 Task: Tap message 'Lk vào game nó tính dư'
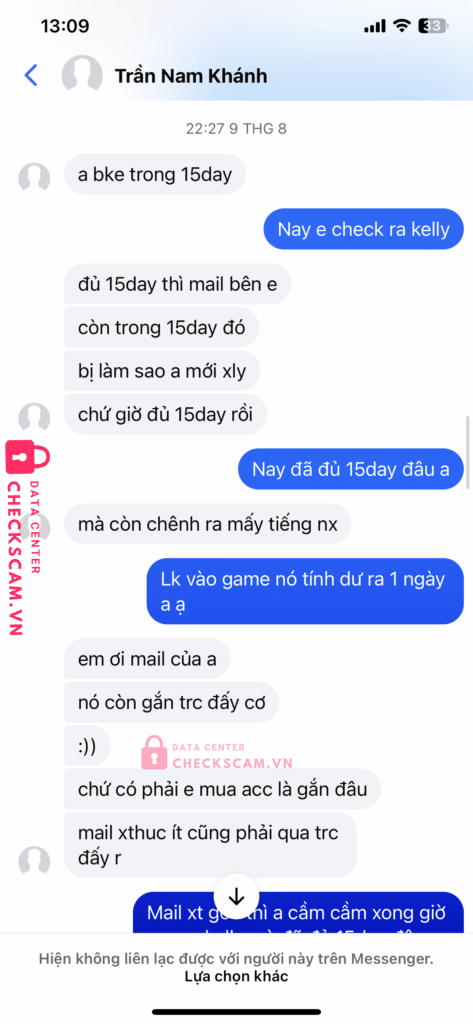click(305, 591)
